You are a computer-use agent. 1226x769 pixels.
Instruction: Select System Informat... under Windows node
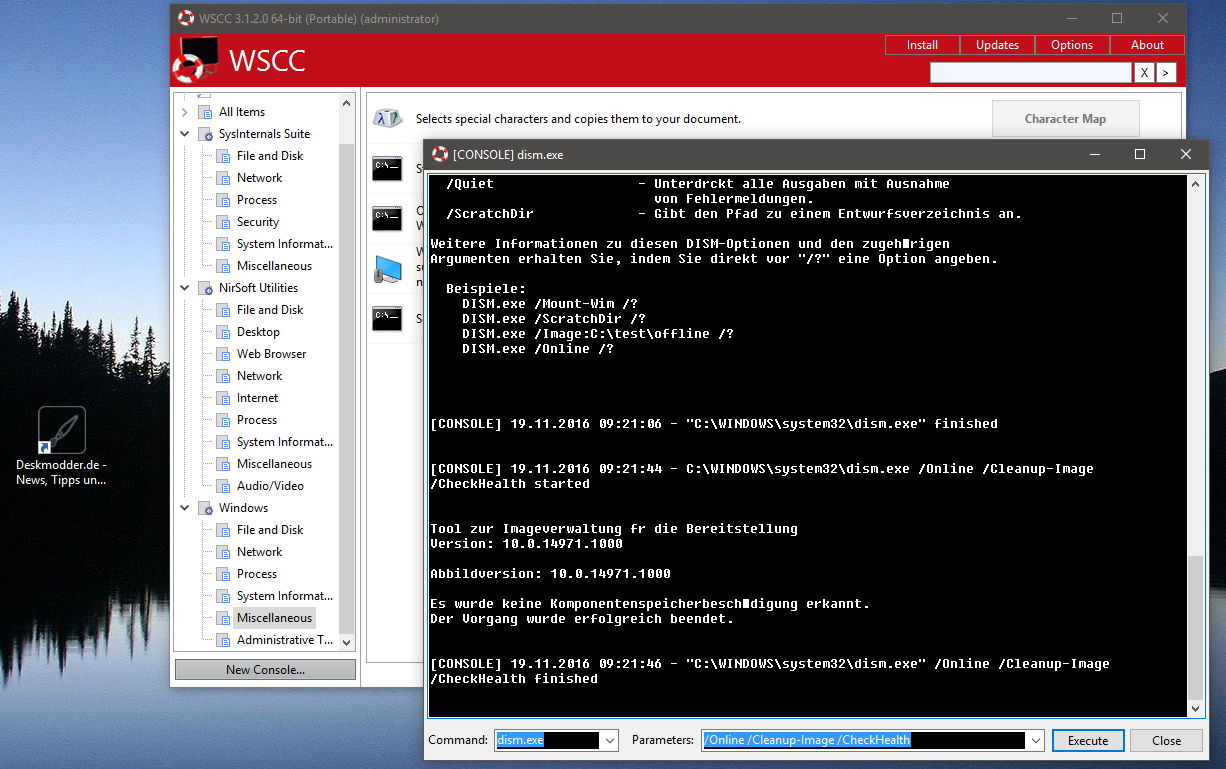[x=285, y=596]
